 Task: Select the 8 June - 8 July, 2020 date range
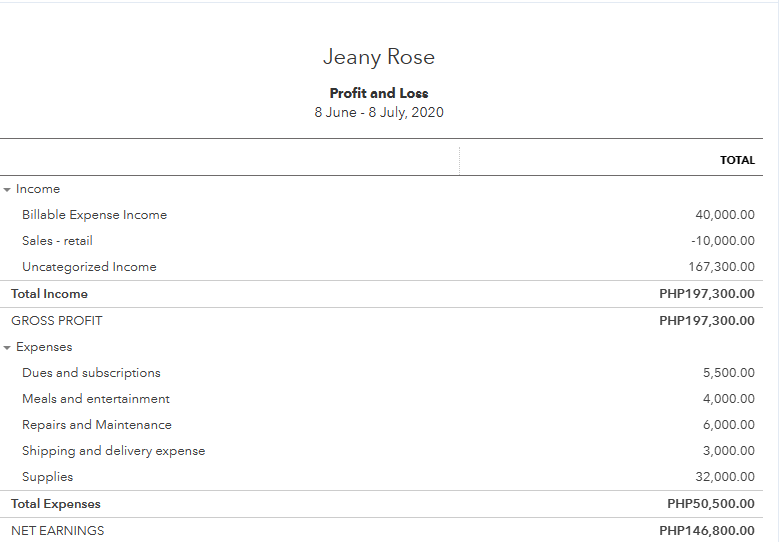click(x=379, y=112)
